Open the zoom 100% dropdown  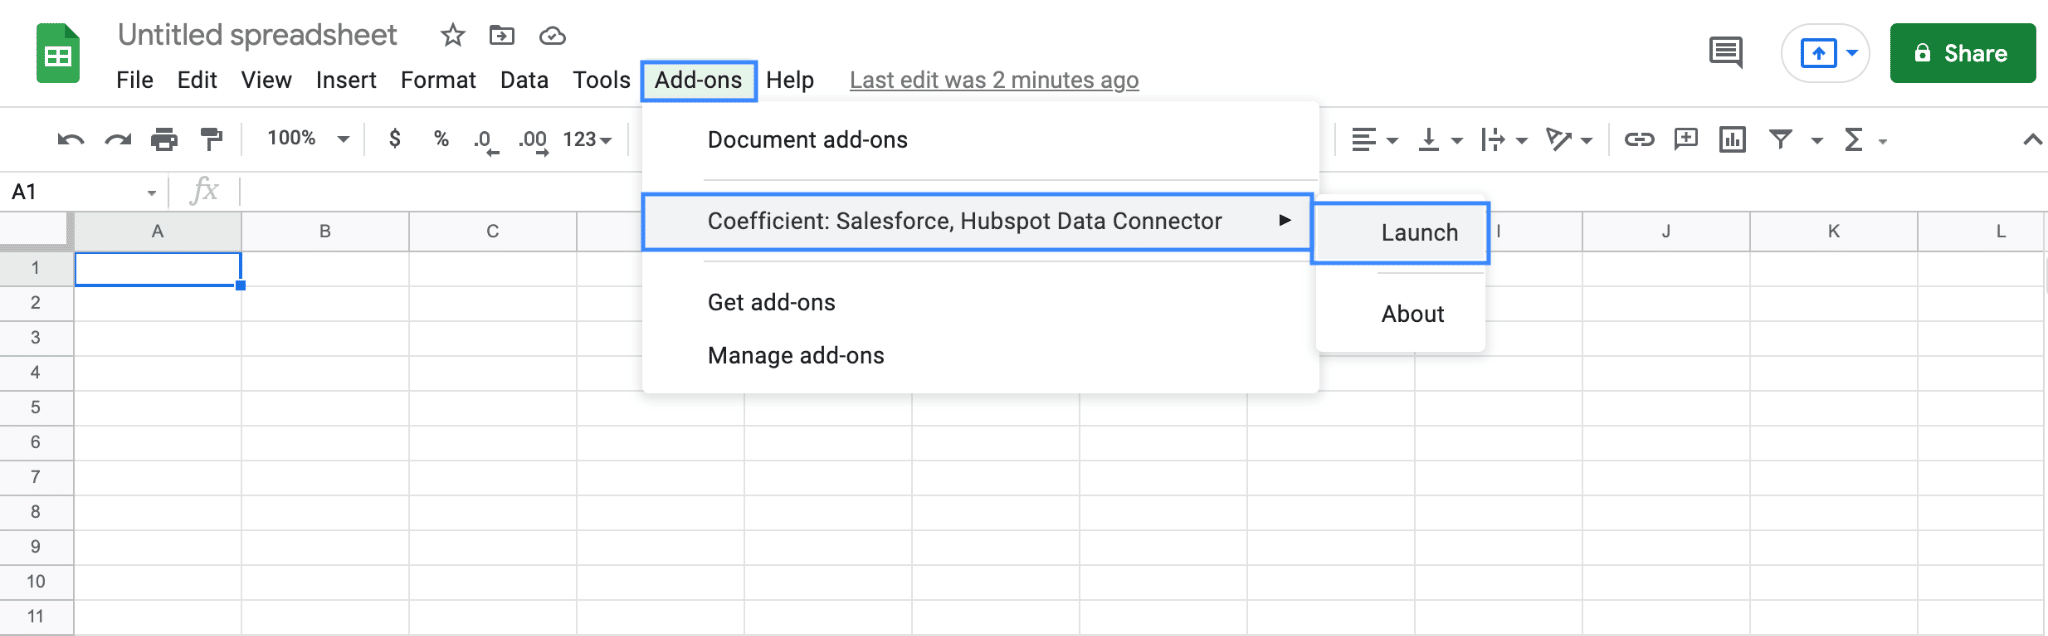coord(308,138)
